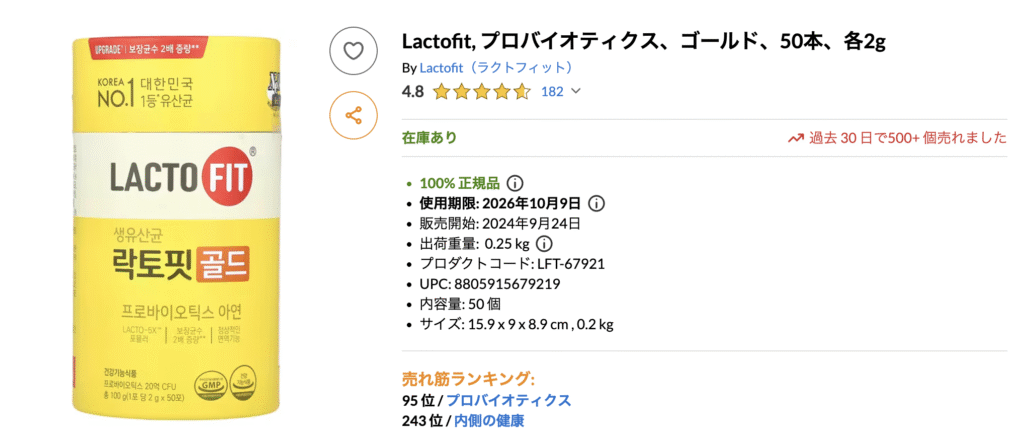The image size is (1024, 436).
Task: Click the gold star rating icons
Action: (481, 92)
